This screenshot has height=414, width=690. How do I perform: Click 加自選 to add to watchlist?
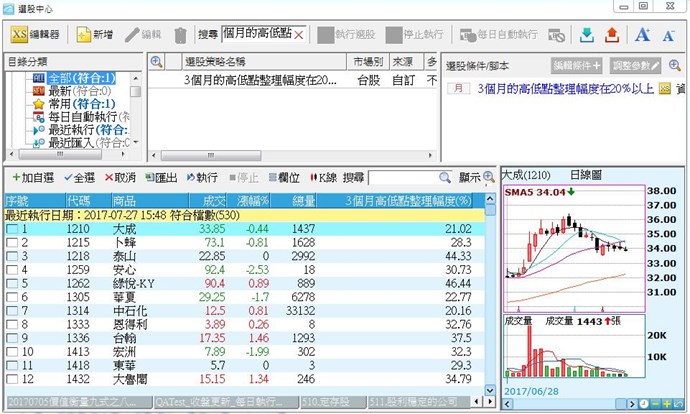coord(31,177)
